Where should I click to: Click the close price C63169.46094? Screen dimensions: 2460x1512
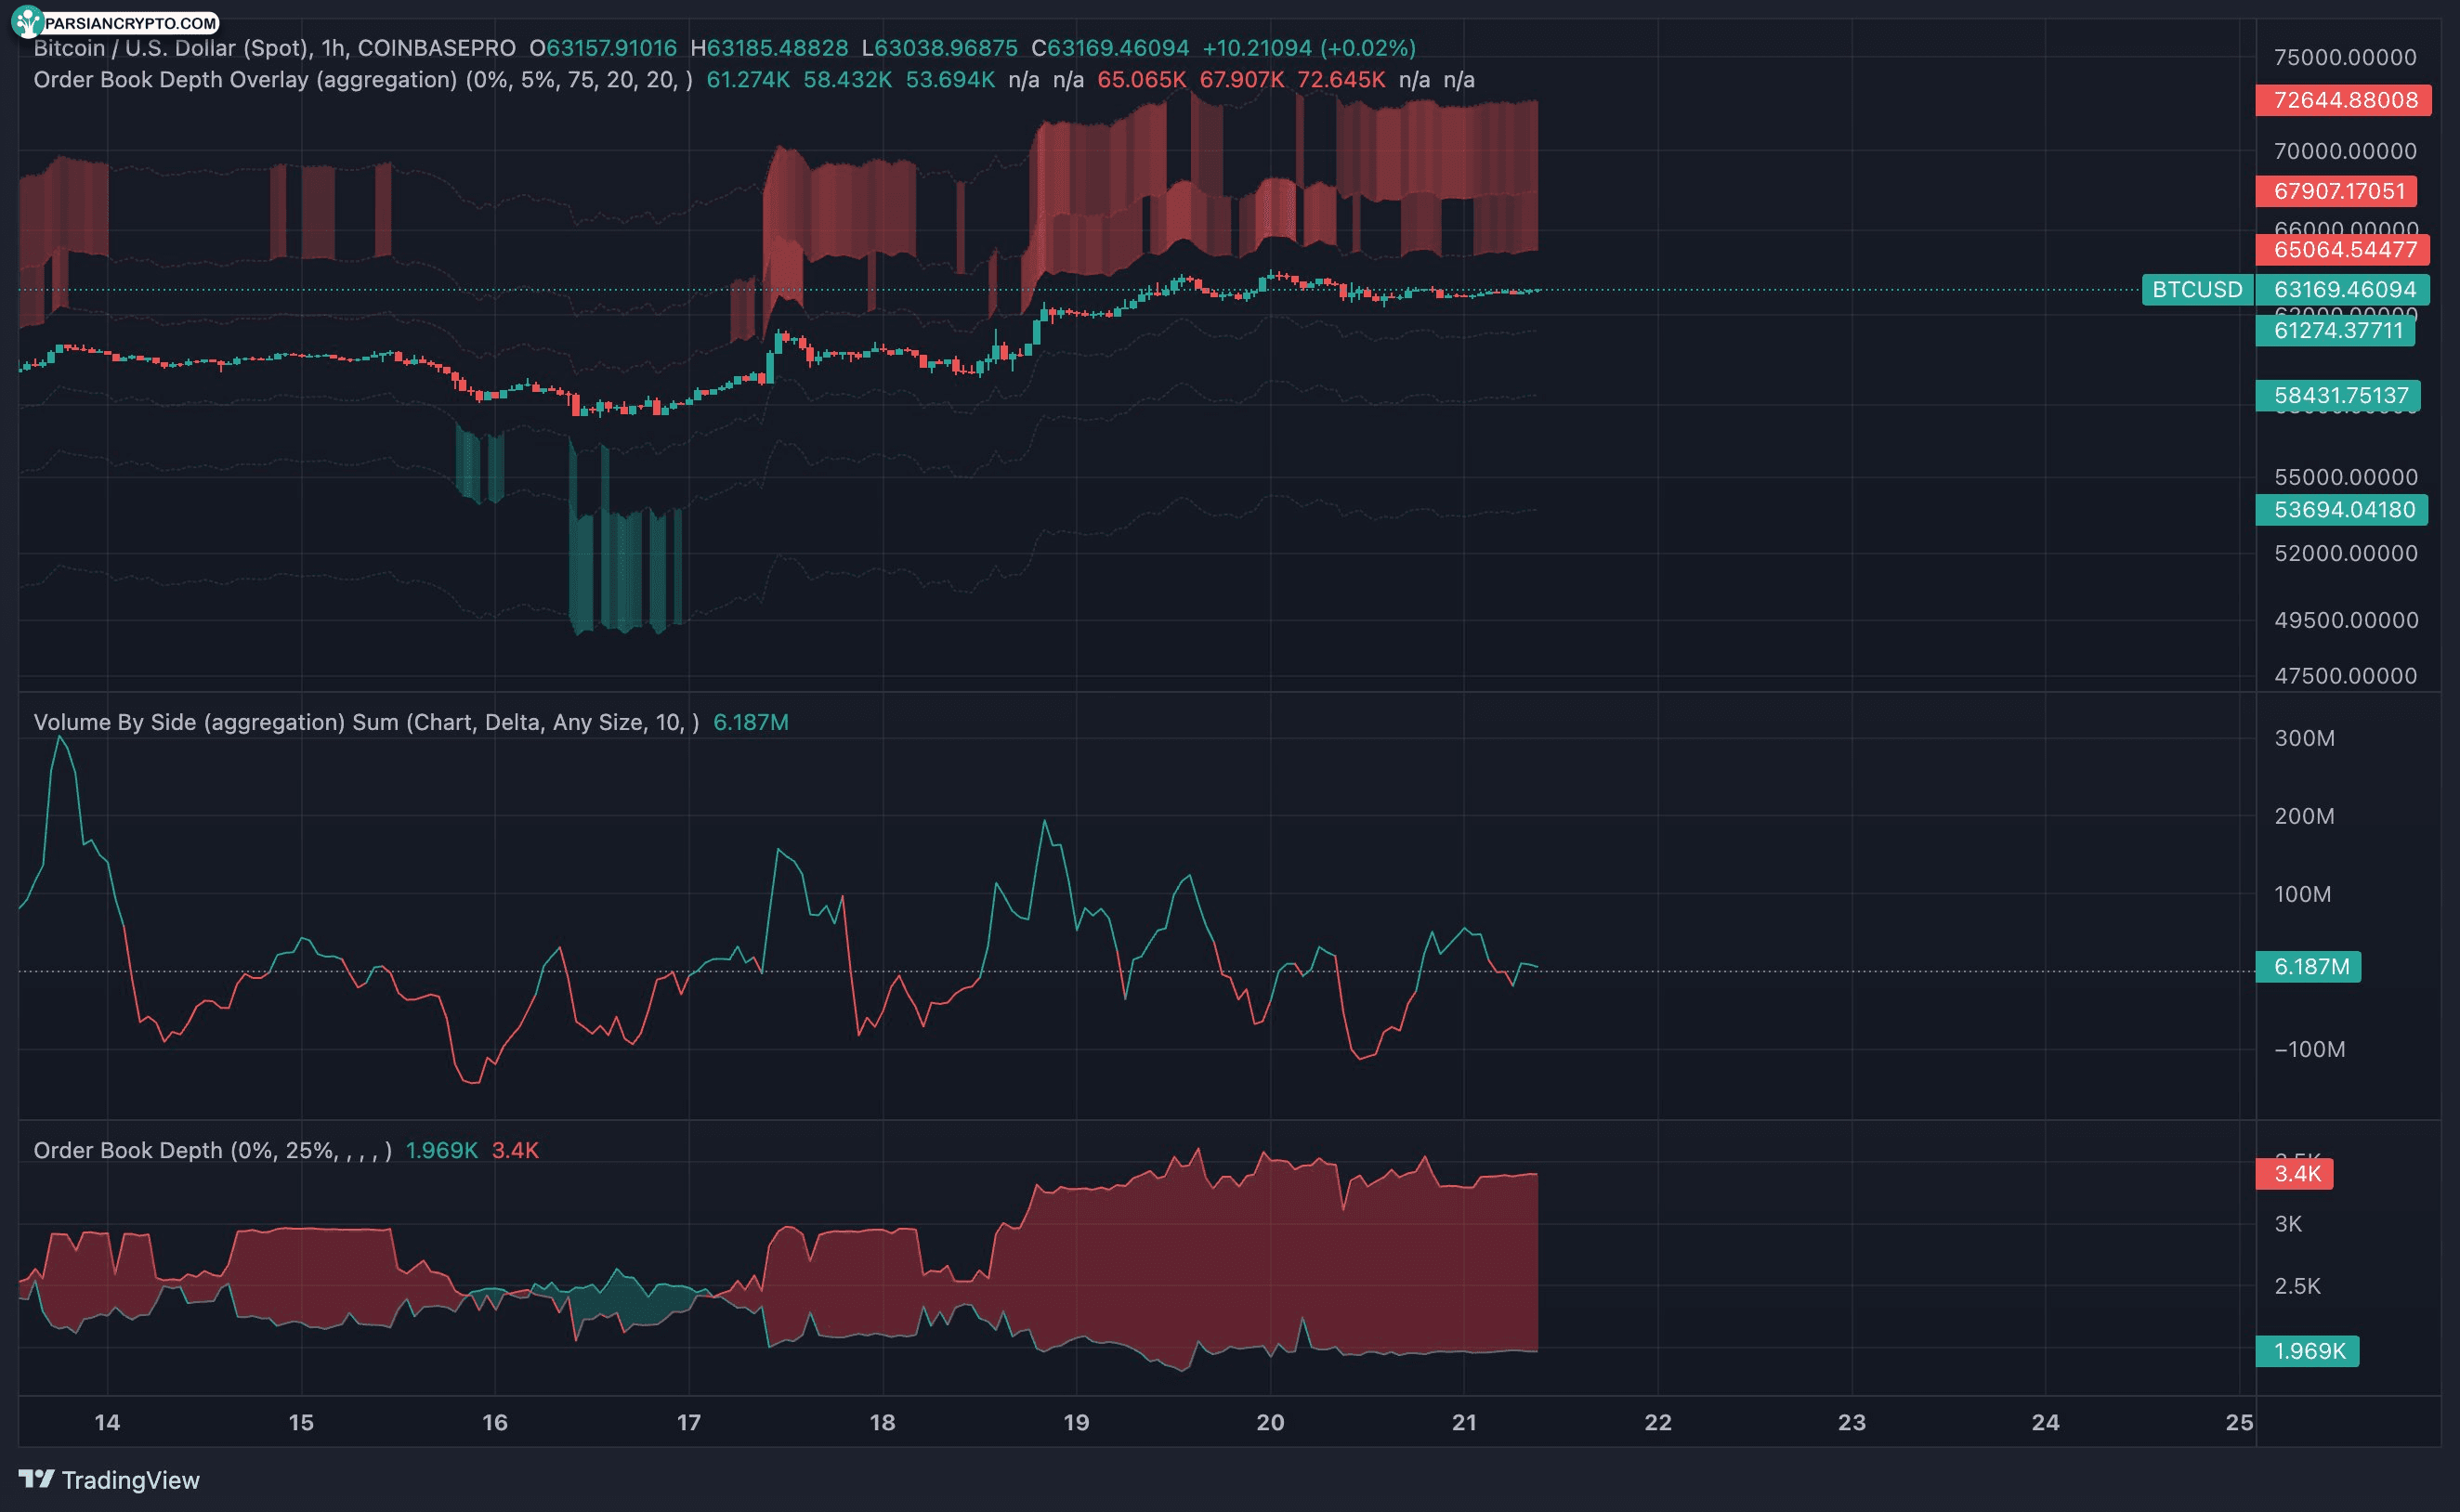pos(1110,48)
